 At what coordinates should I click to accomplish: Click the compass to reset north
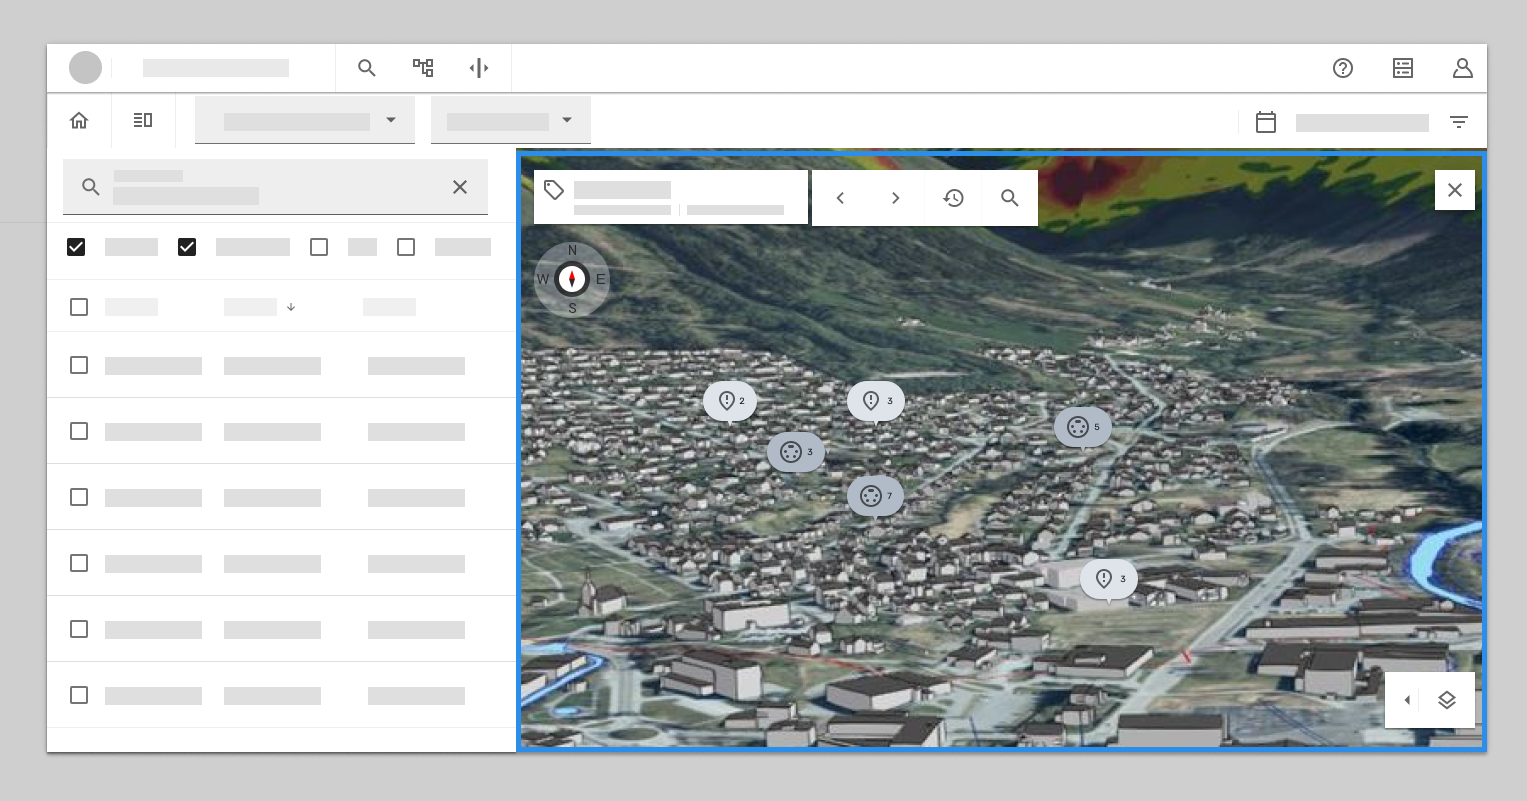tap(572, 279)
